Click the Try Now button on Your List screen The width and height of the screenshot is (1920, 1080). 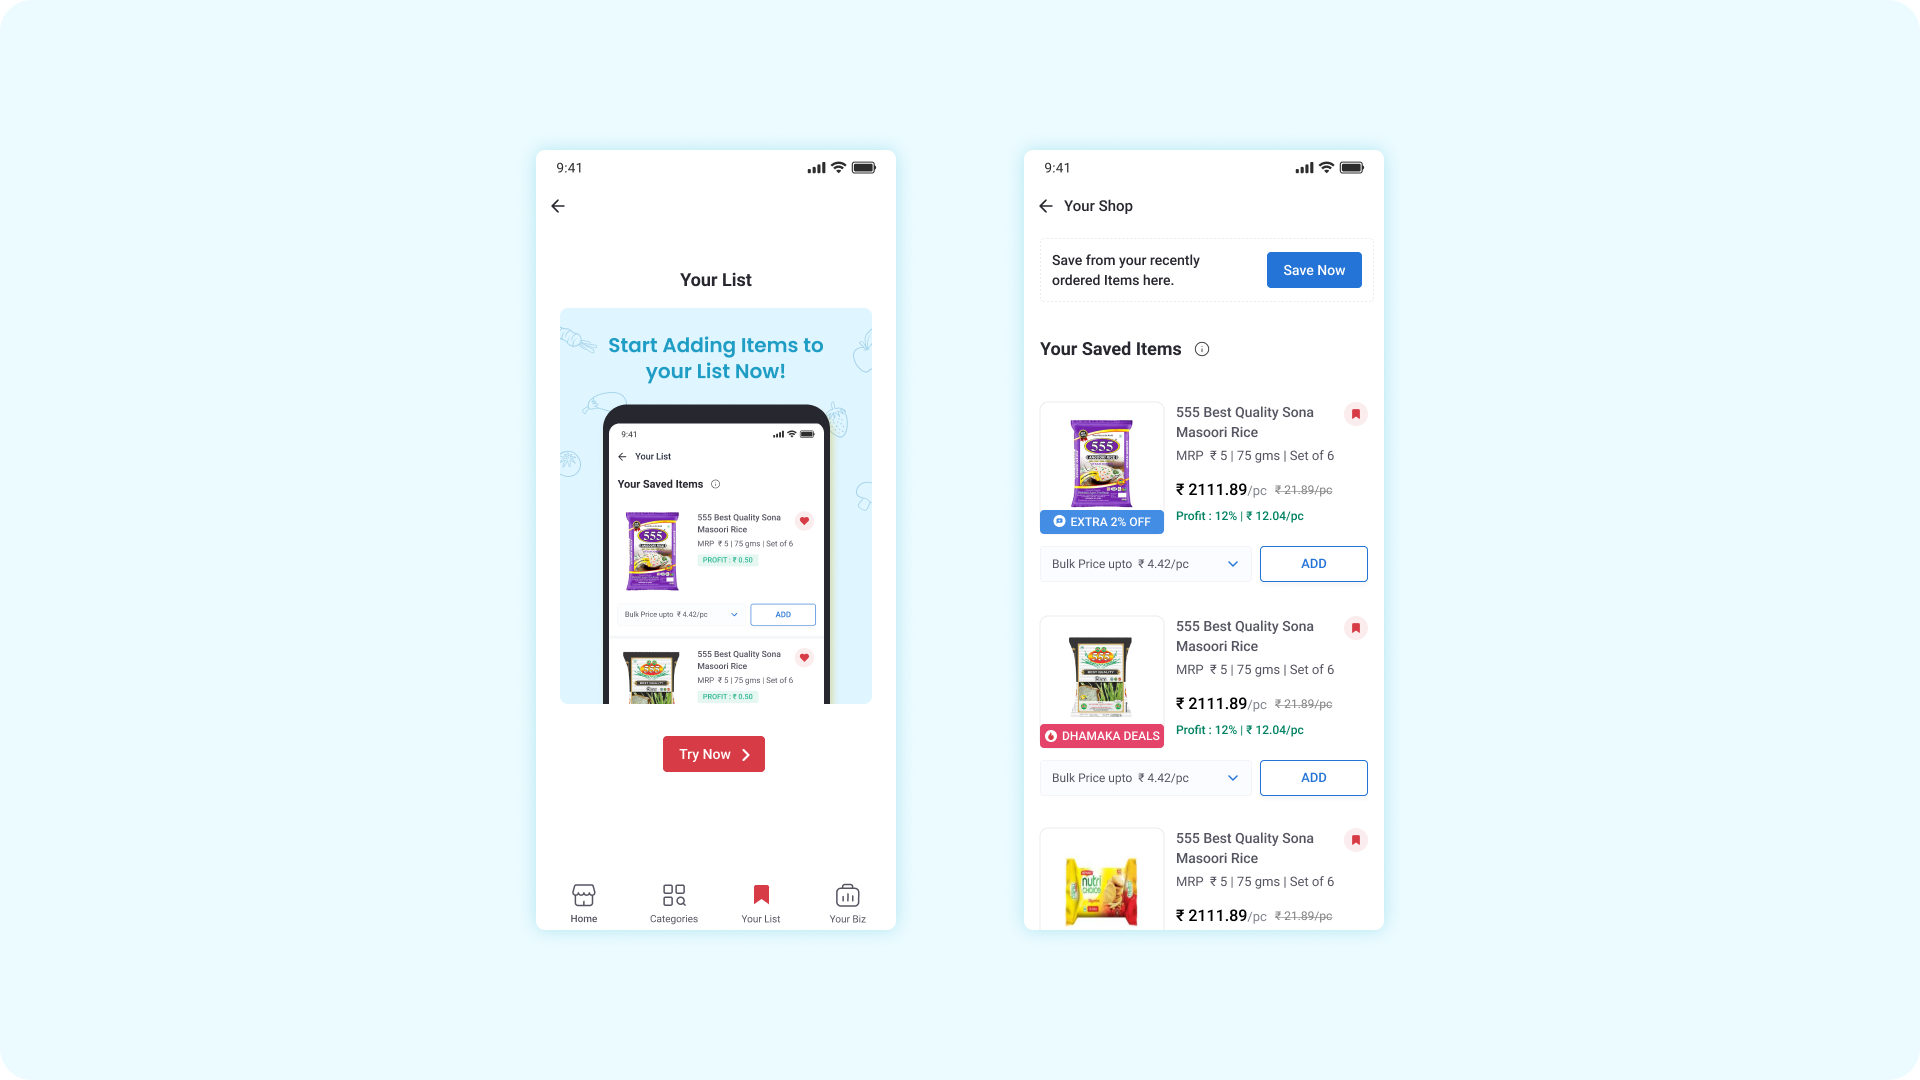(713, 754)
